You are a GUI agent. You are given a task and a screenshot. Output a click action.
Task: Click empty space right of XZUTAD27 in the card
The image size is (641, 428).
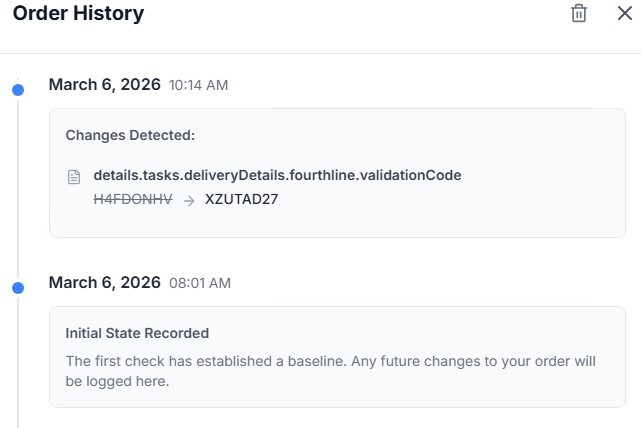click(x=450, y=199)
